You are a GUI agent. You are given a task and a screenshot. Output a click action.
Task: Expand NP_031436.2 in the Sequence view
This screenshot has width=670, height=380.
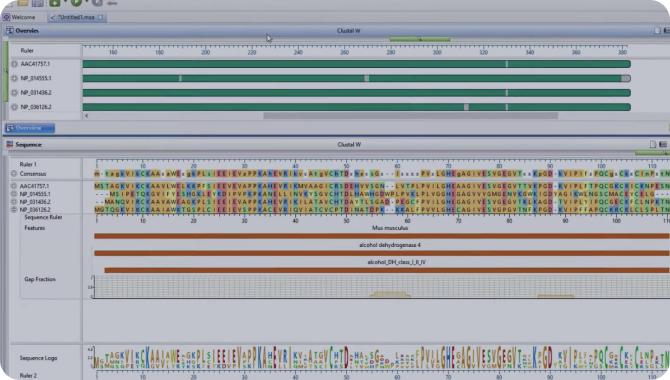tap(14, 201)
